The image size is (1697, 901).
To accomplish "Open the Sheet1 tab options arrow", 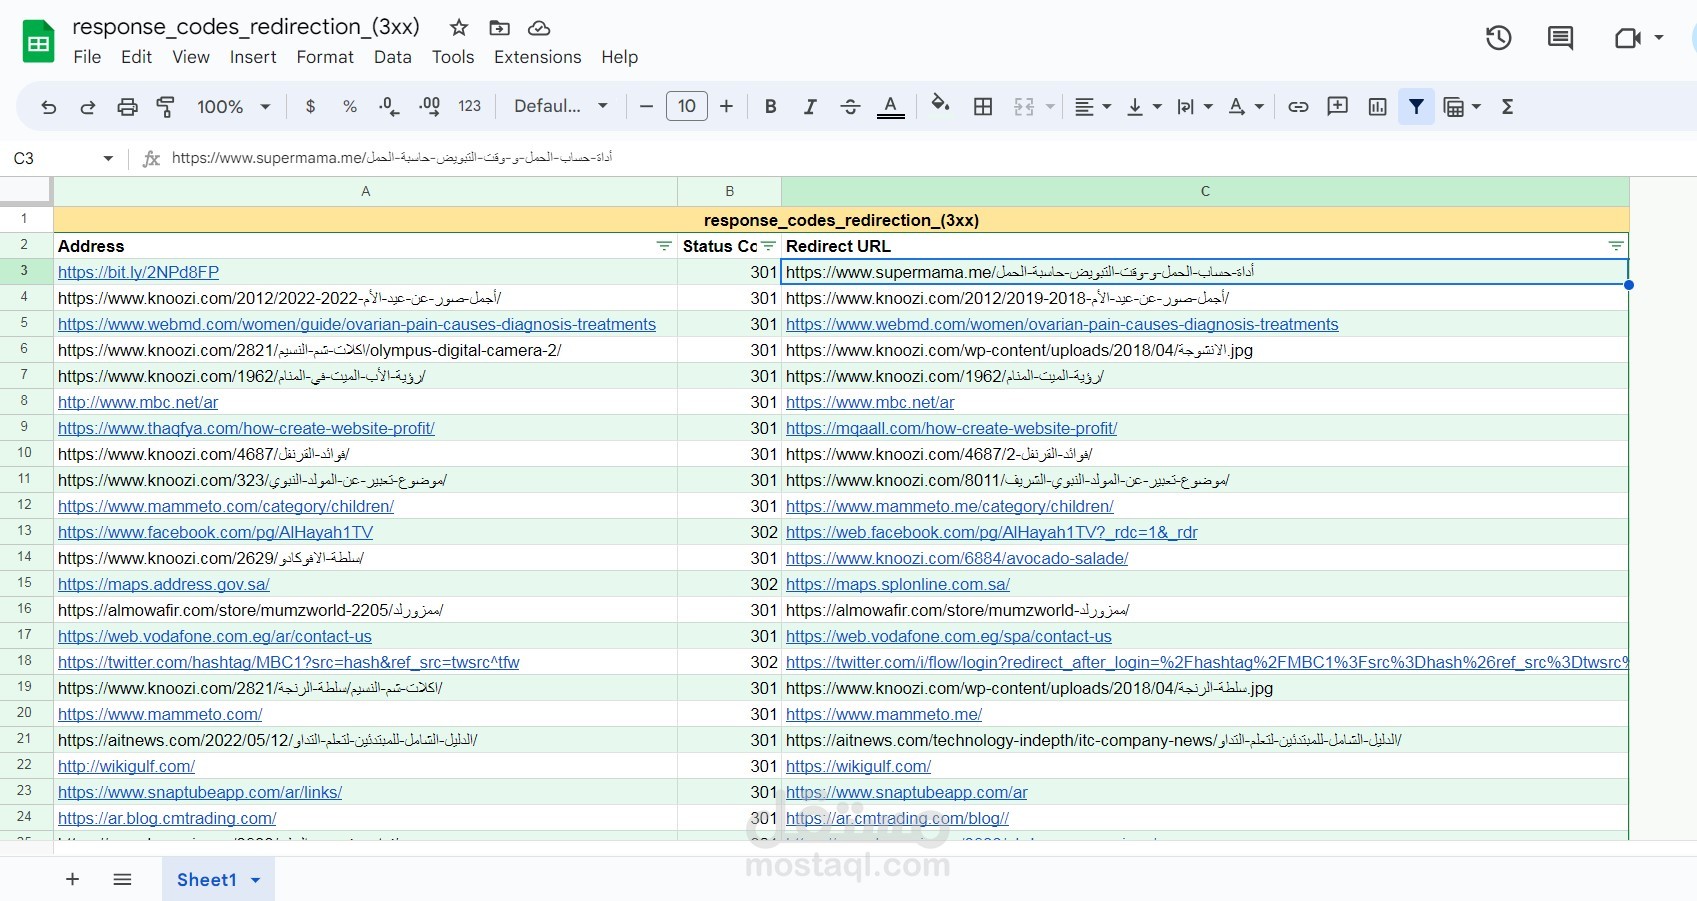I will tap(255, 880).
